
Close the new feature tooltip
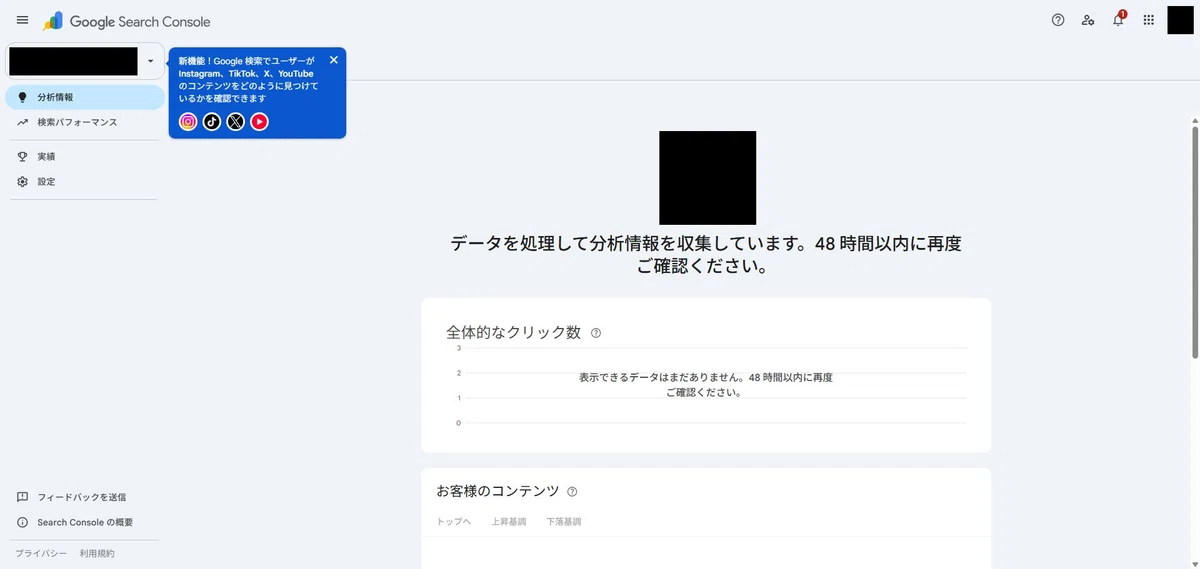tap(334, 59)
